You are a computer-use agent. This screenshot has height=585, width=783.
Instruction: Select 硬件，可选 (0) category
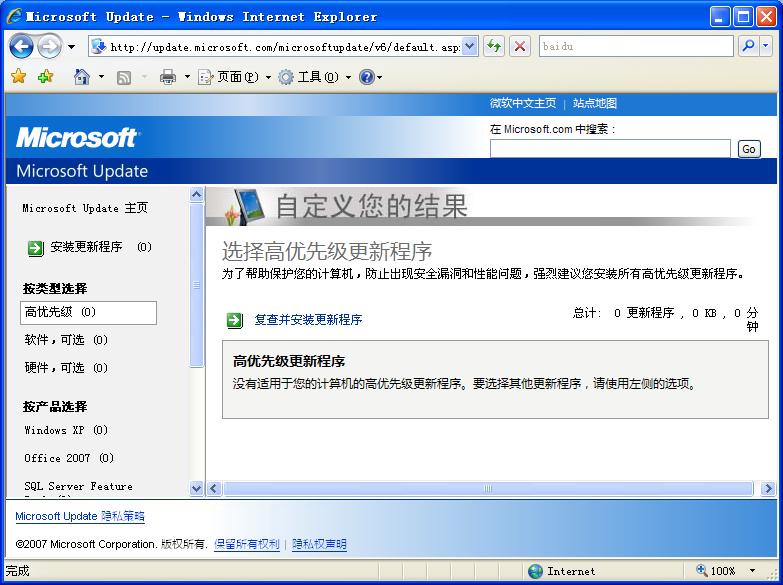pos(66,368)
